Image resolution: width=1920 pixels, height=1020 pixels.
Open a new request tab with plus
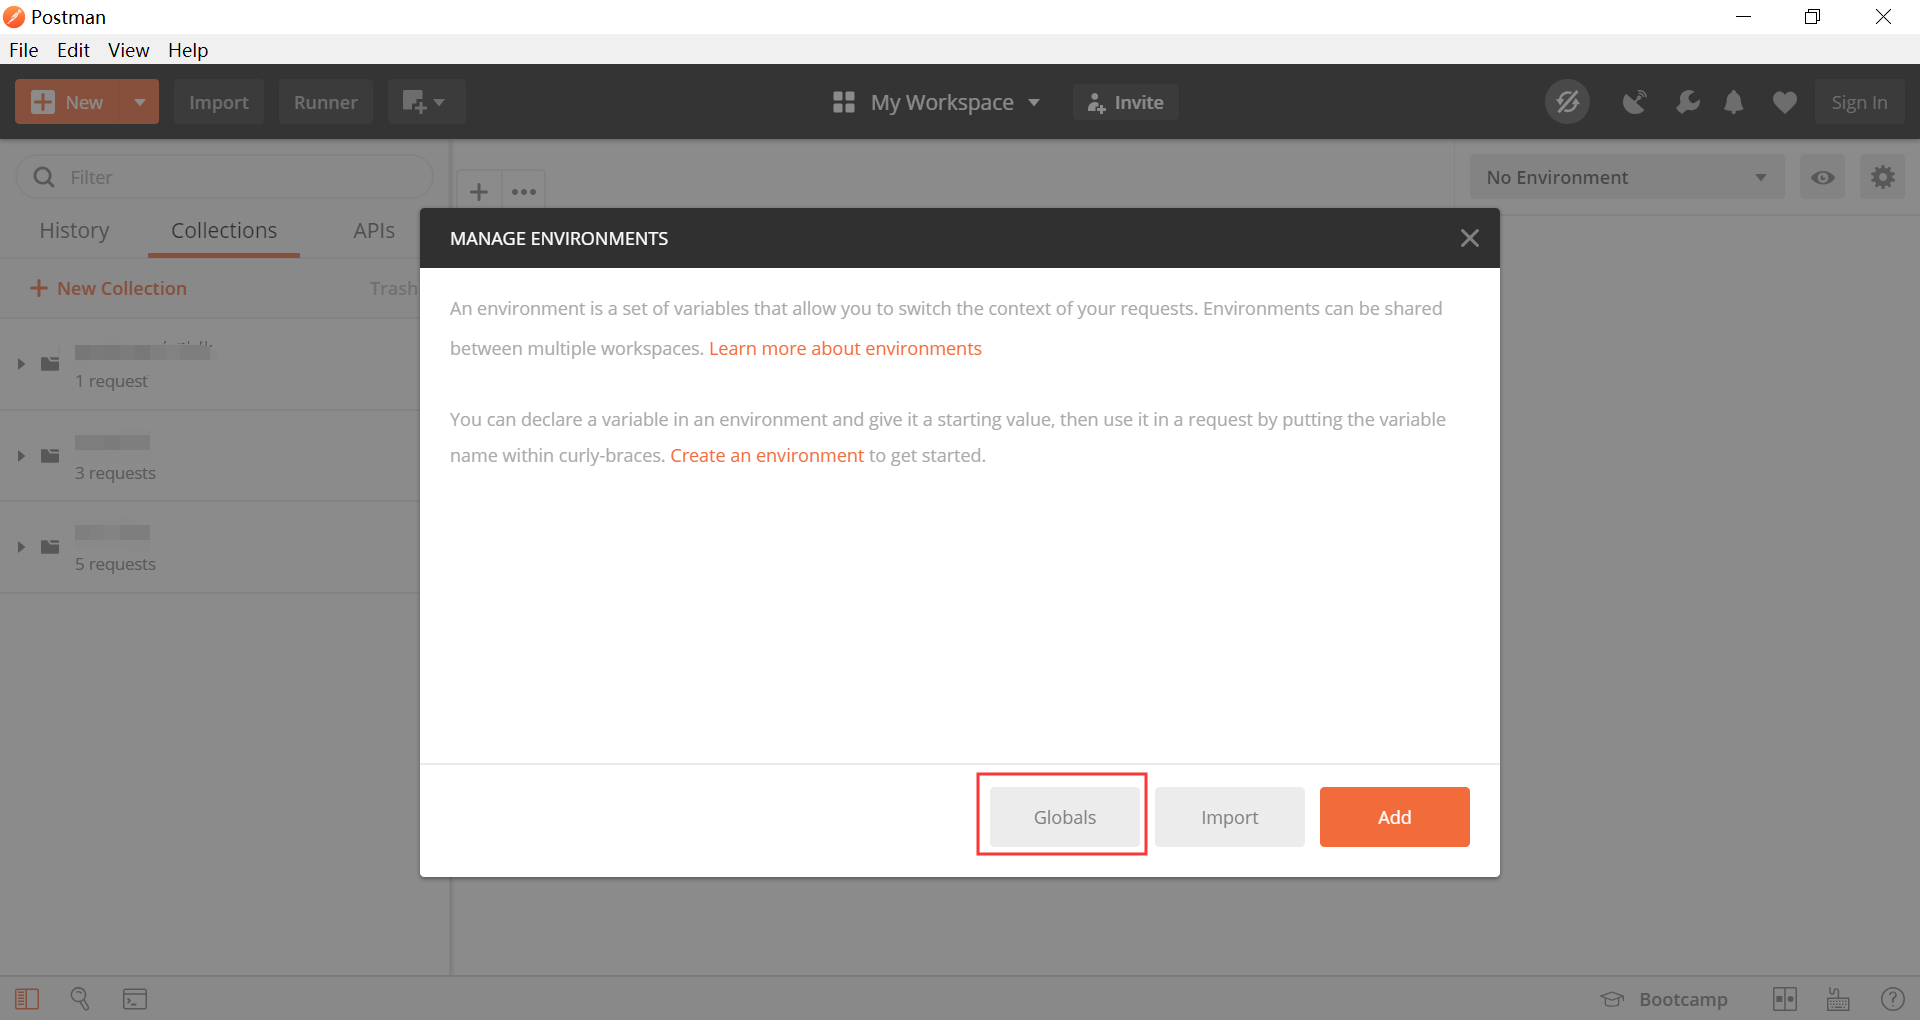tap(479, 191)
